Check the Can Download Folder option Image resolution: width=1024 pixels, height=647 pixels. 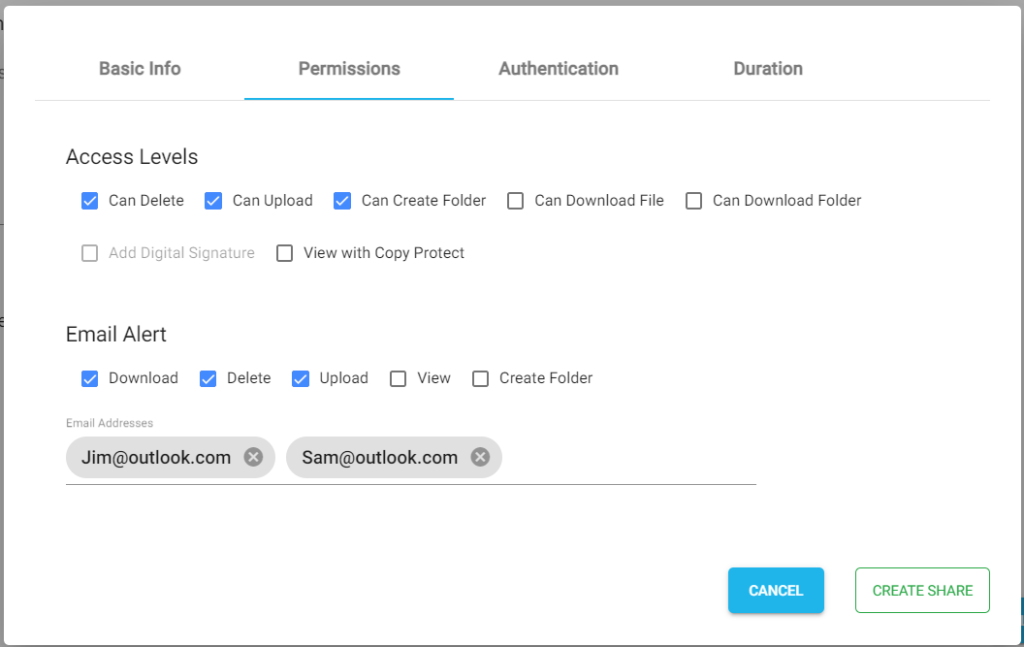694,201
